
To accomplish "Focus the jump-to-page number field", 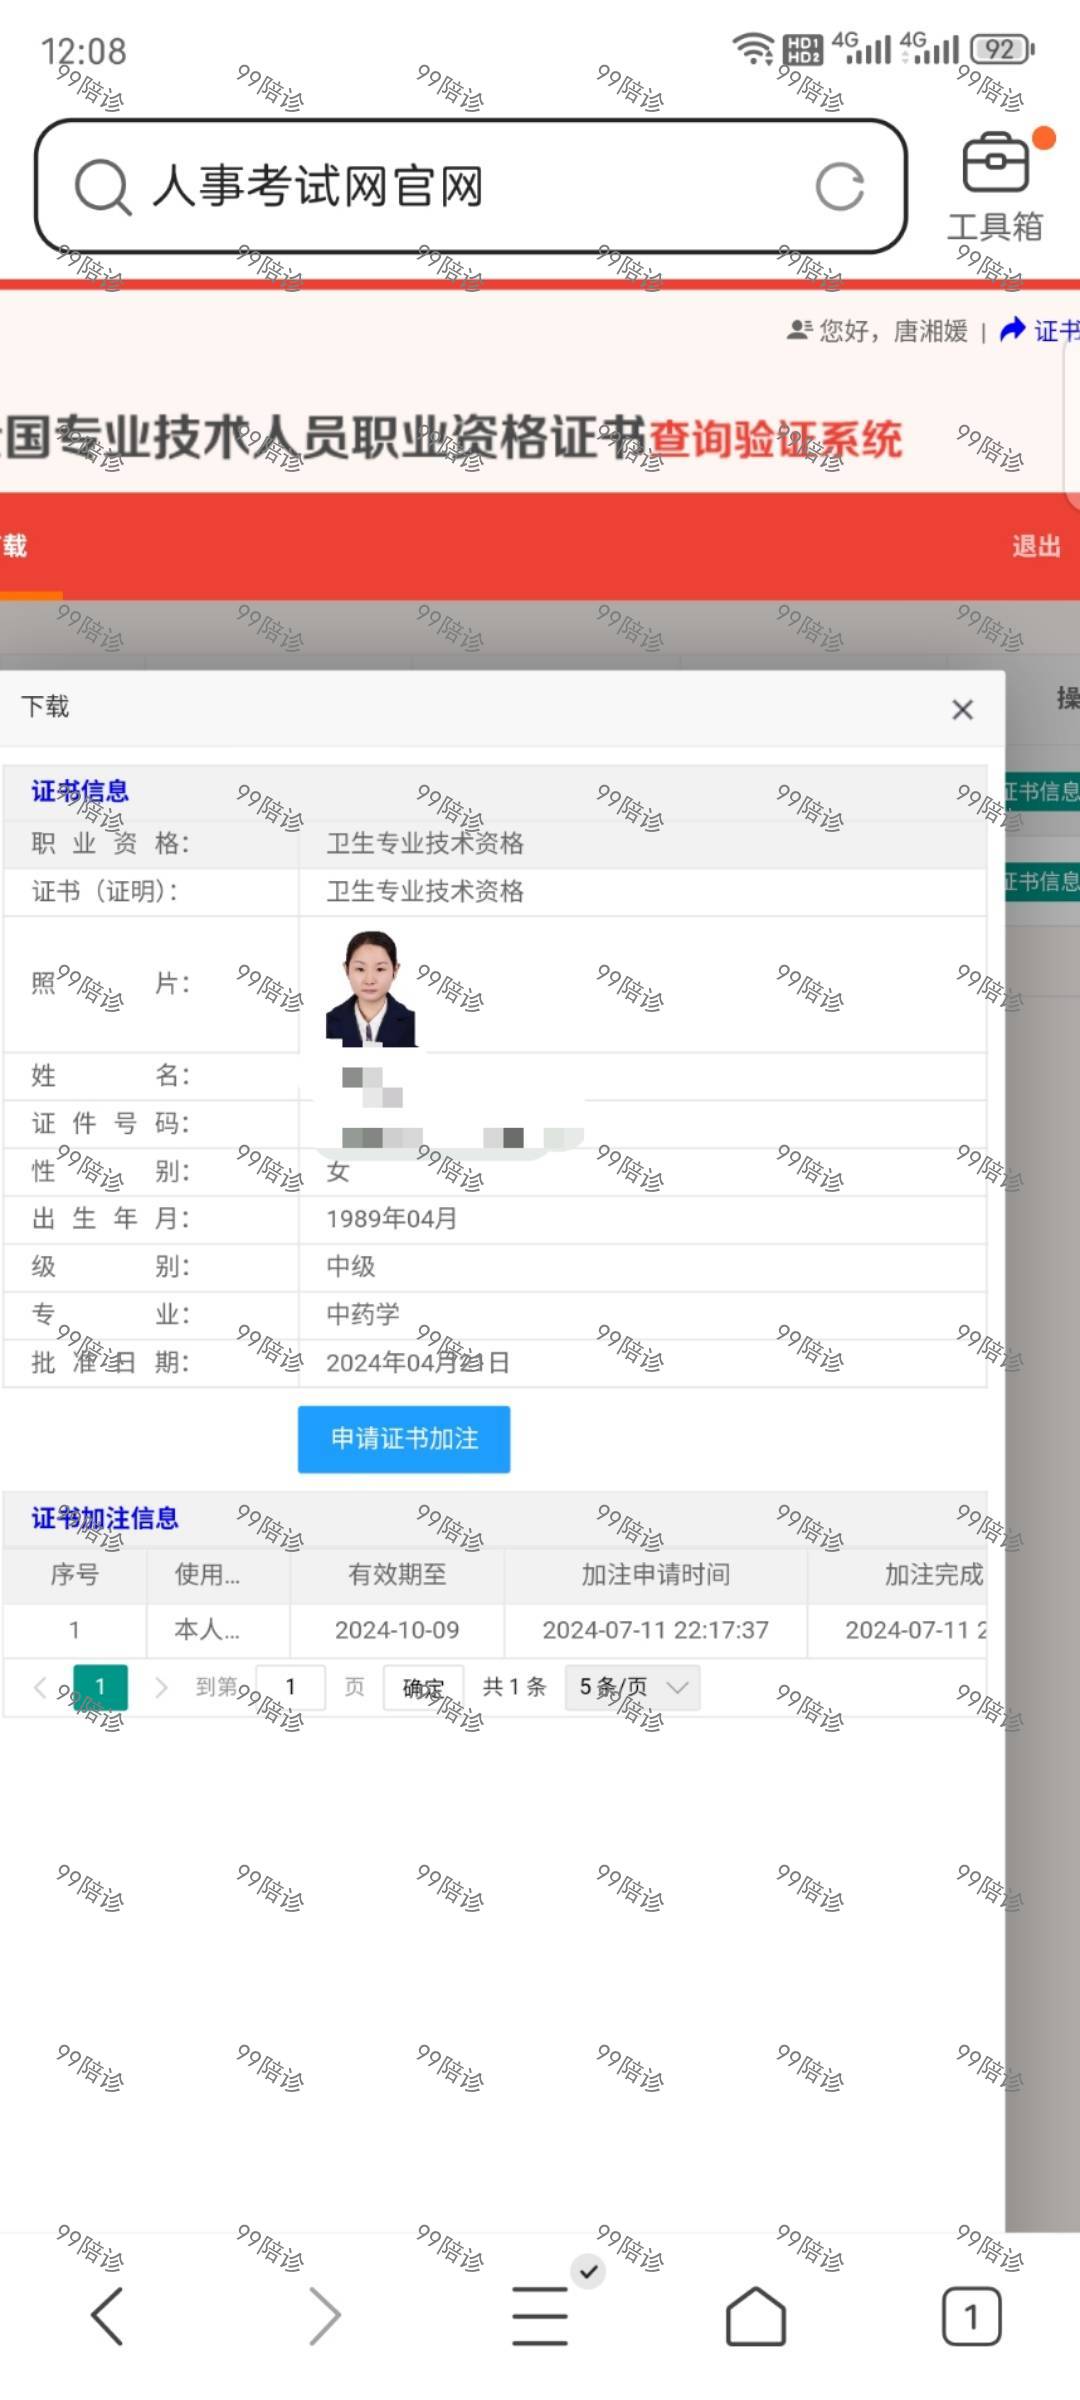I will [x=290, y=1688].
